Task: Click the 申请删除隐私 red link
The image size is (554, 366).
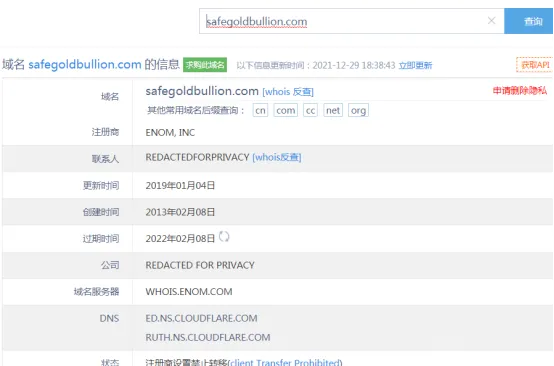Action: [520, 91]
